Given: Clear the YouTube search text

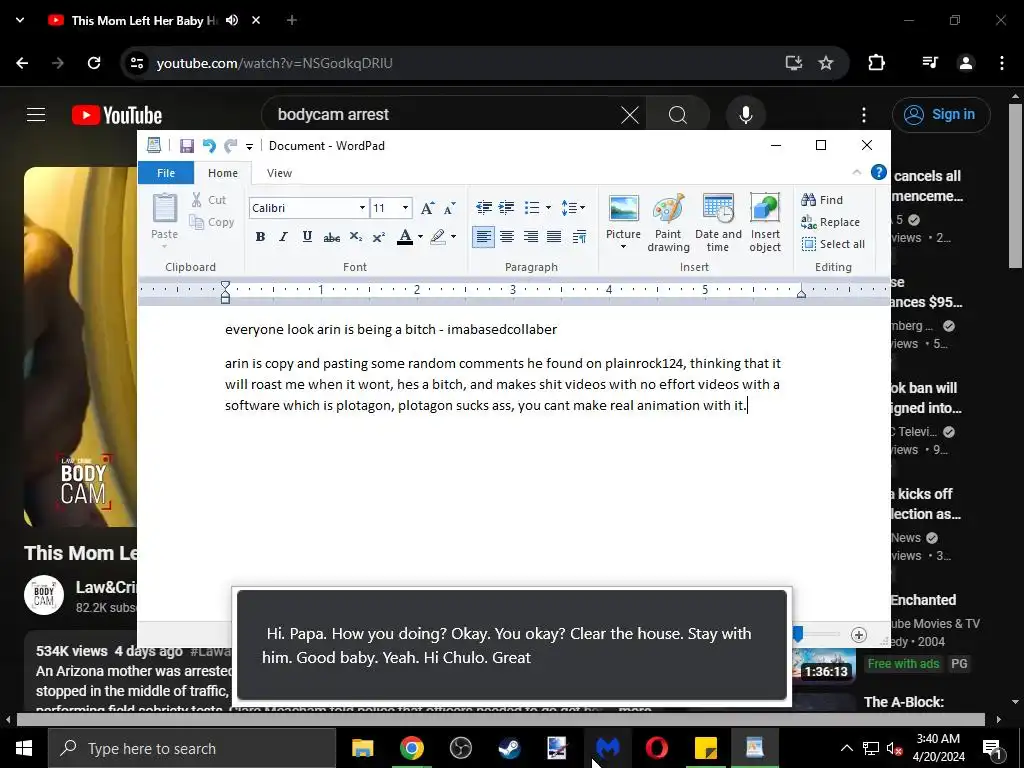Looking at the screenshot, I should pyautogui.click(x=630, y=116).
